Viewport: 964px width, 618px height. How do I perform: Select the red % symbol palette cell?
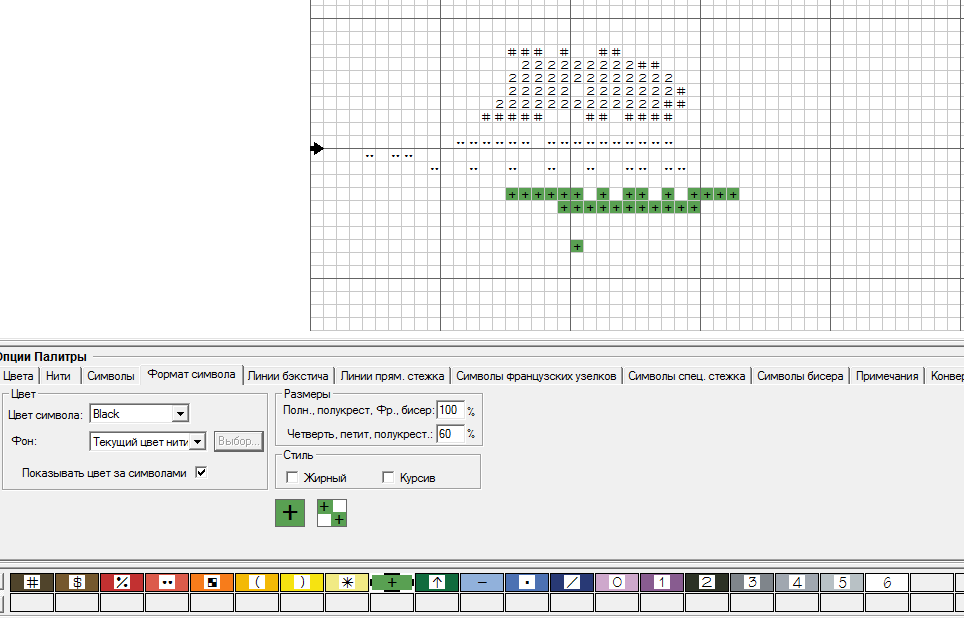122,582
